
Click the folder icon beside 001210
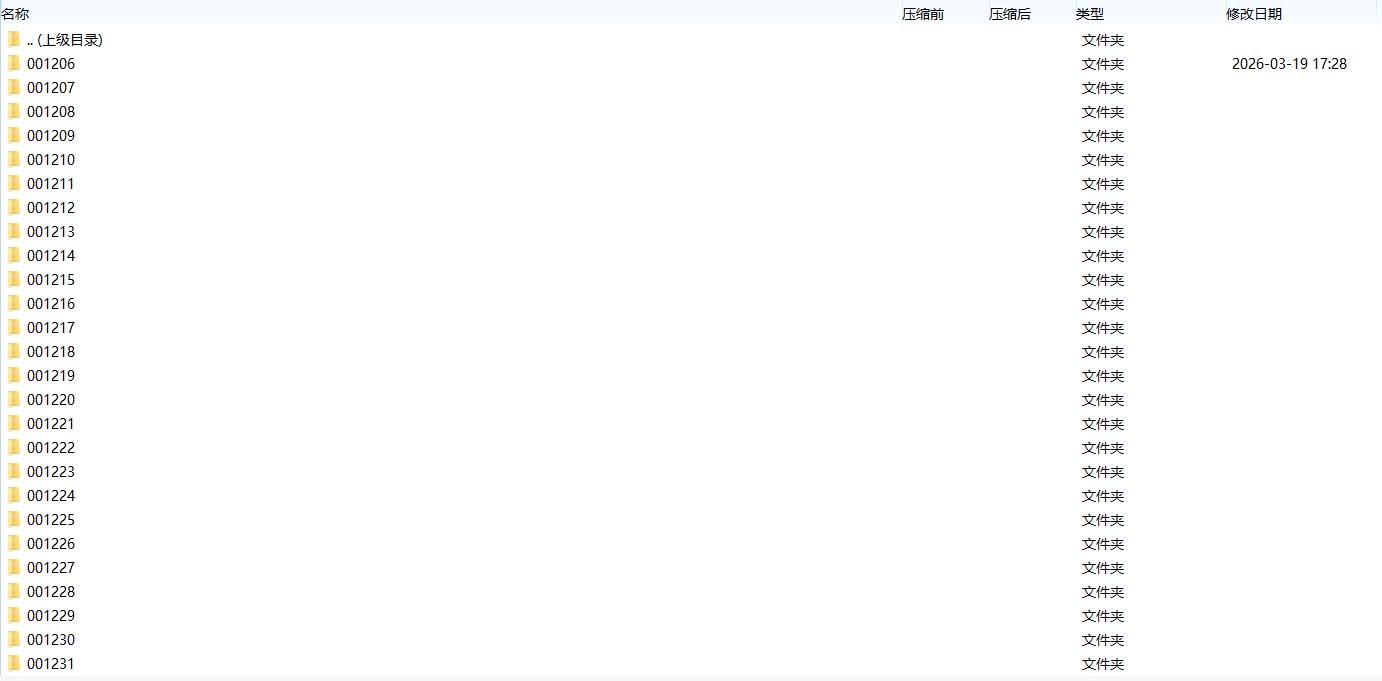[x=14, y=160]
